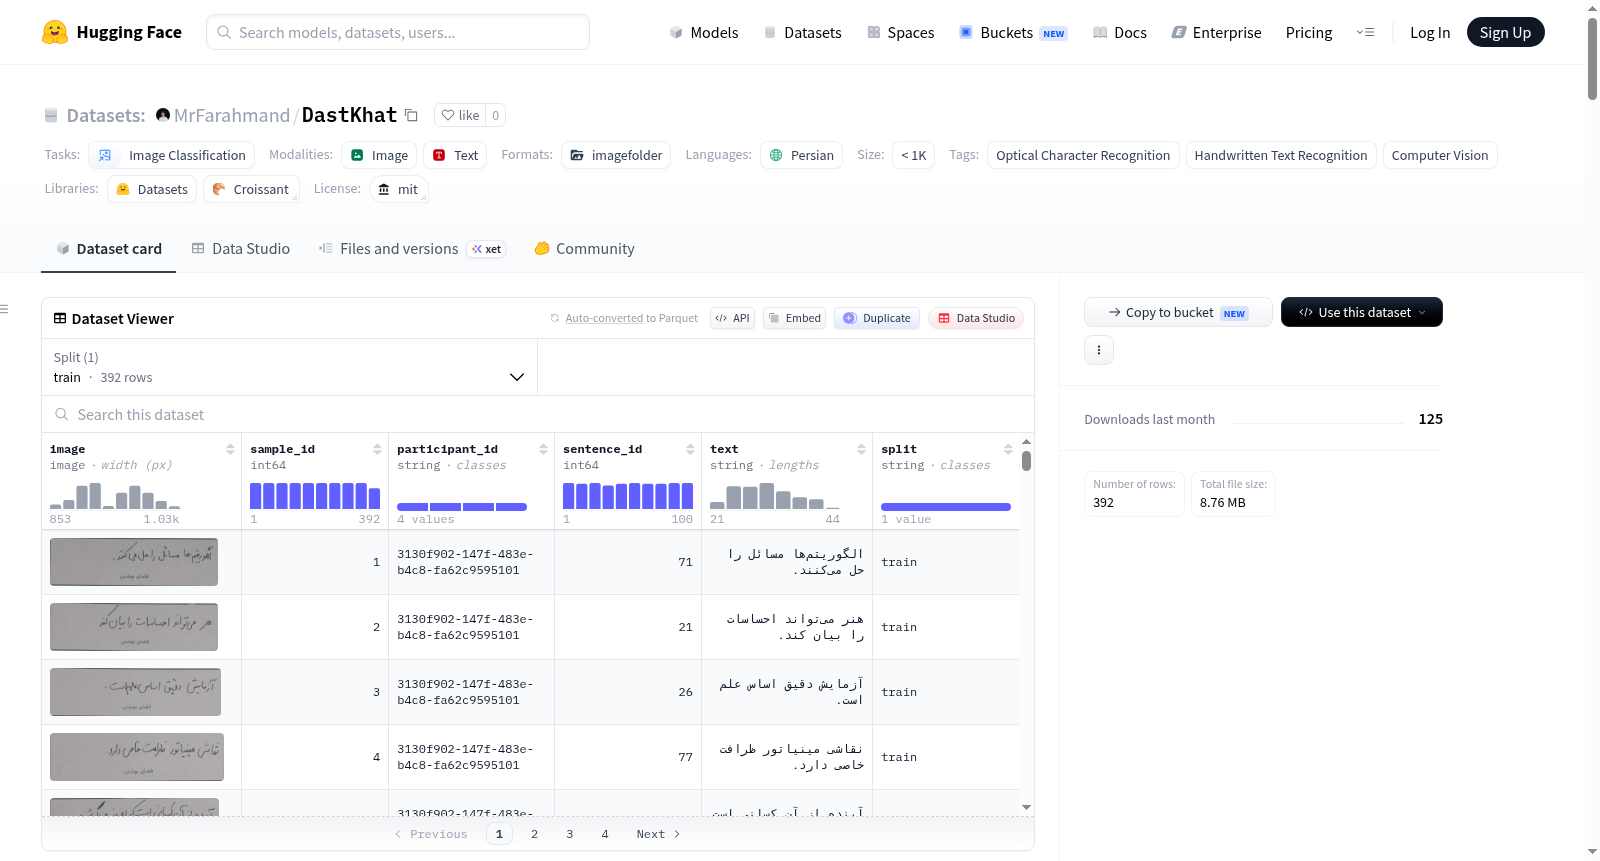Open Enterprise in the top navigation
The image size is (1600, 861).
pyautogui.click(x=1216, y=32)
